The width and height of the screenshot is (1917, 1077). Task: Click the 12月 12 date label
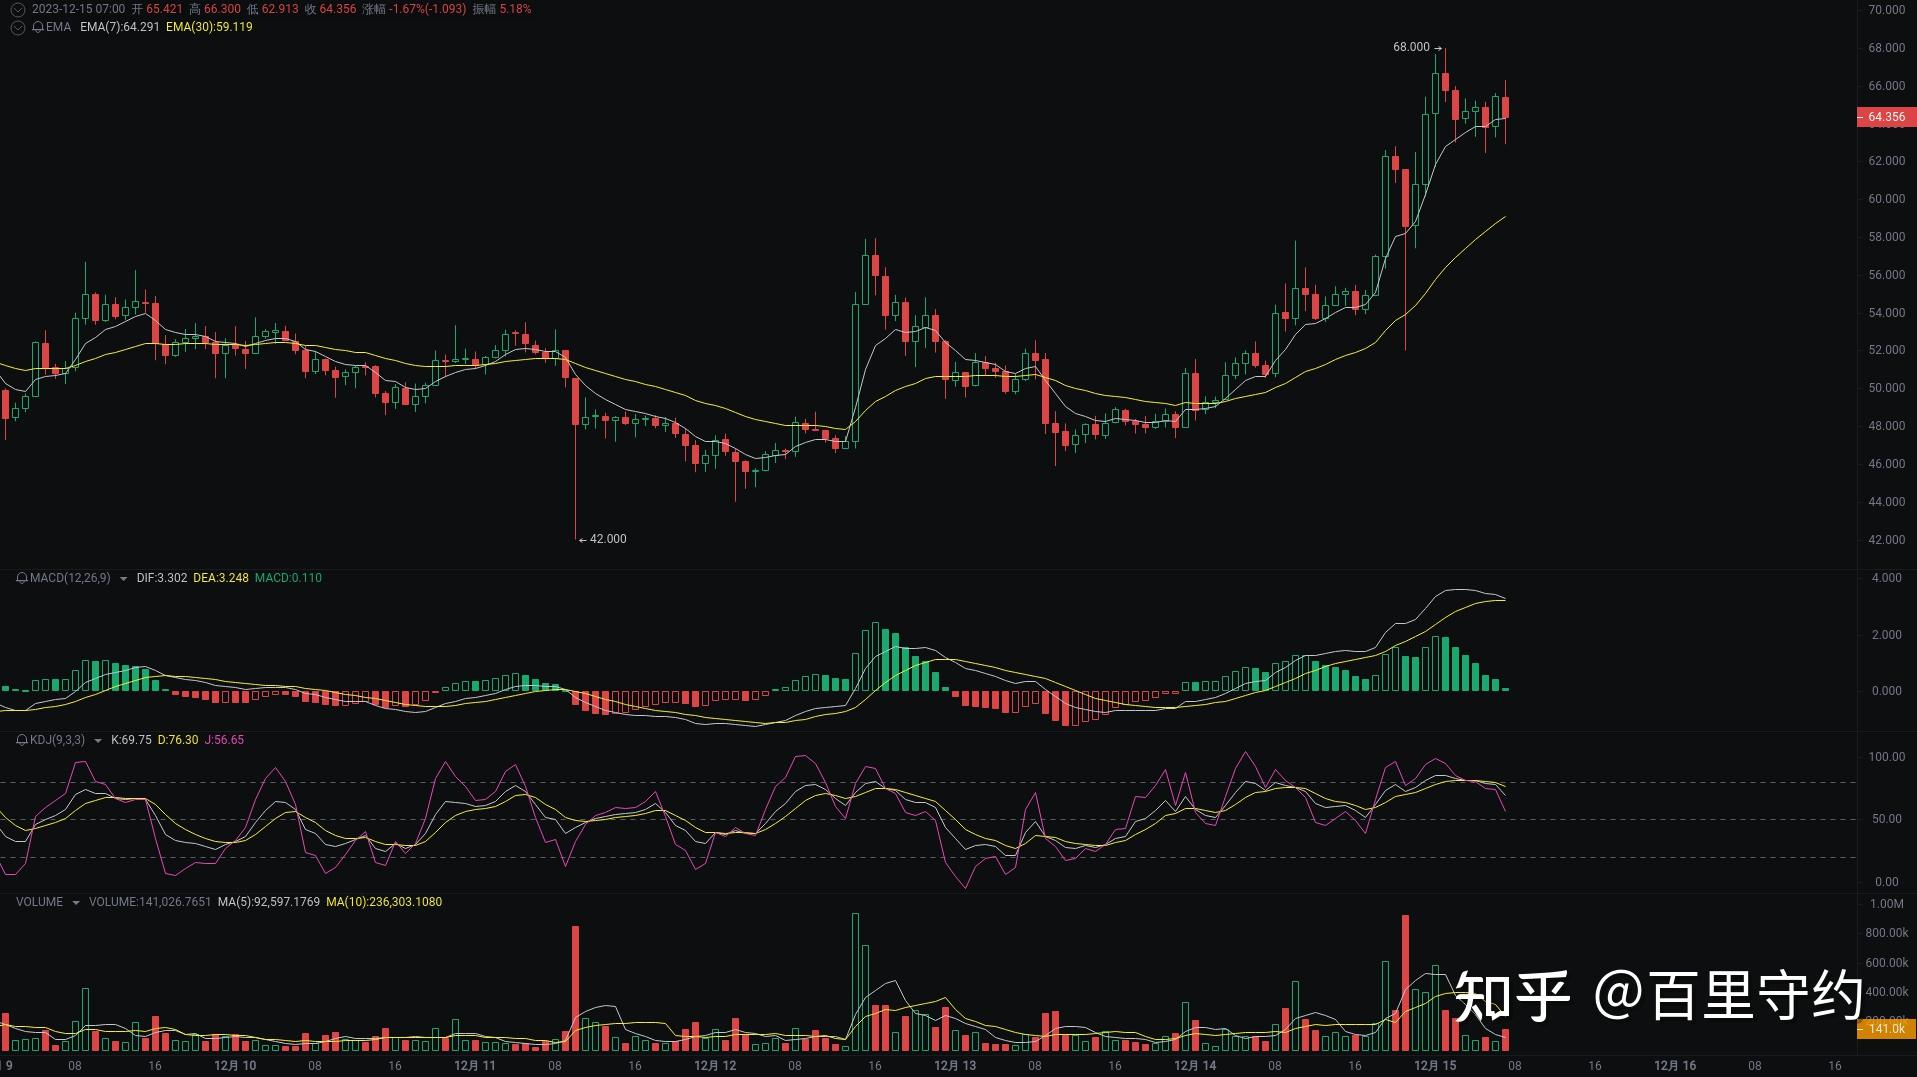point(715,1066)
